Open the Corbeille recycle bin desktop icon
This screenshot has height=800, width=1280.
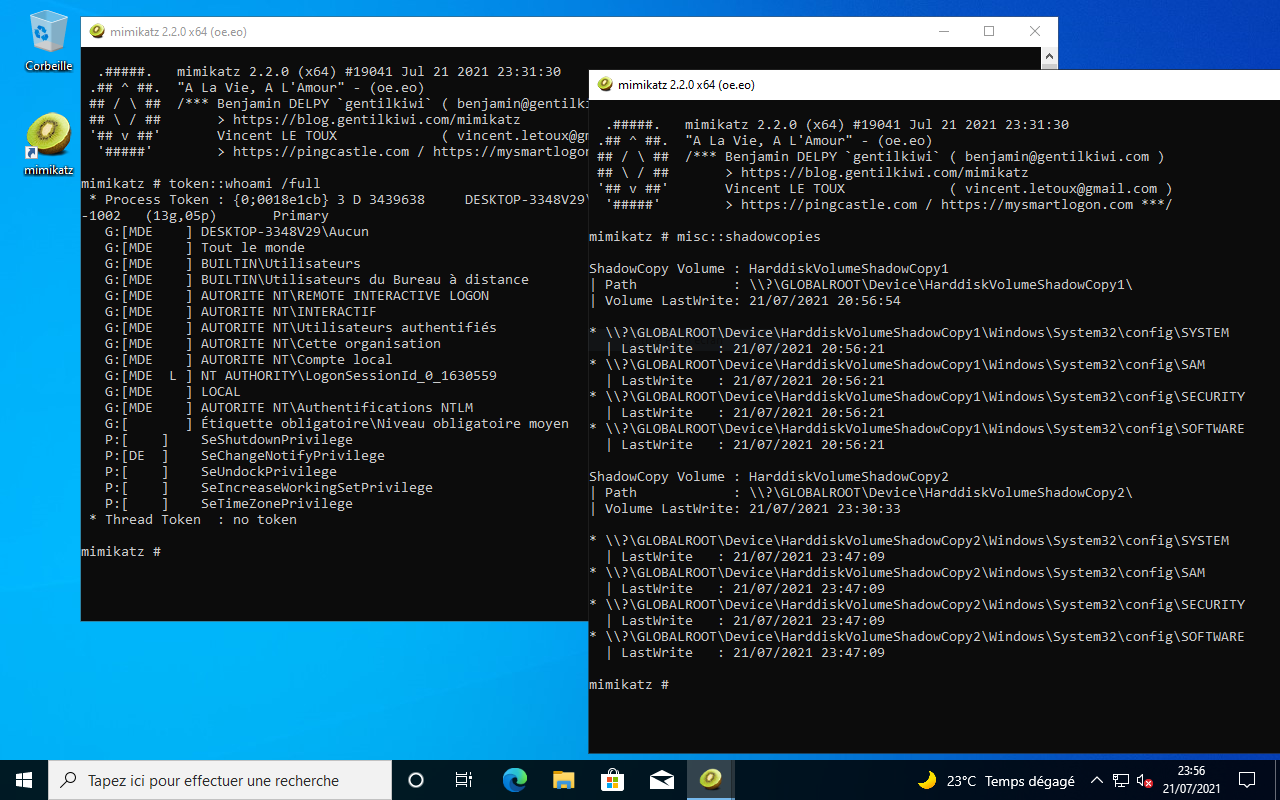click(48, 41)
